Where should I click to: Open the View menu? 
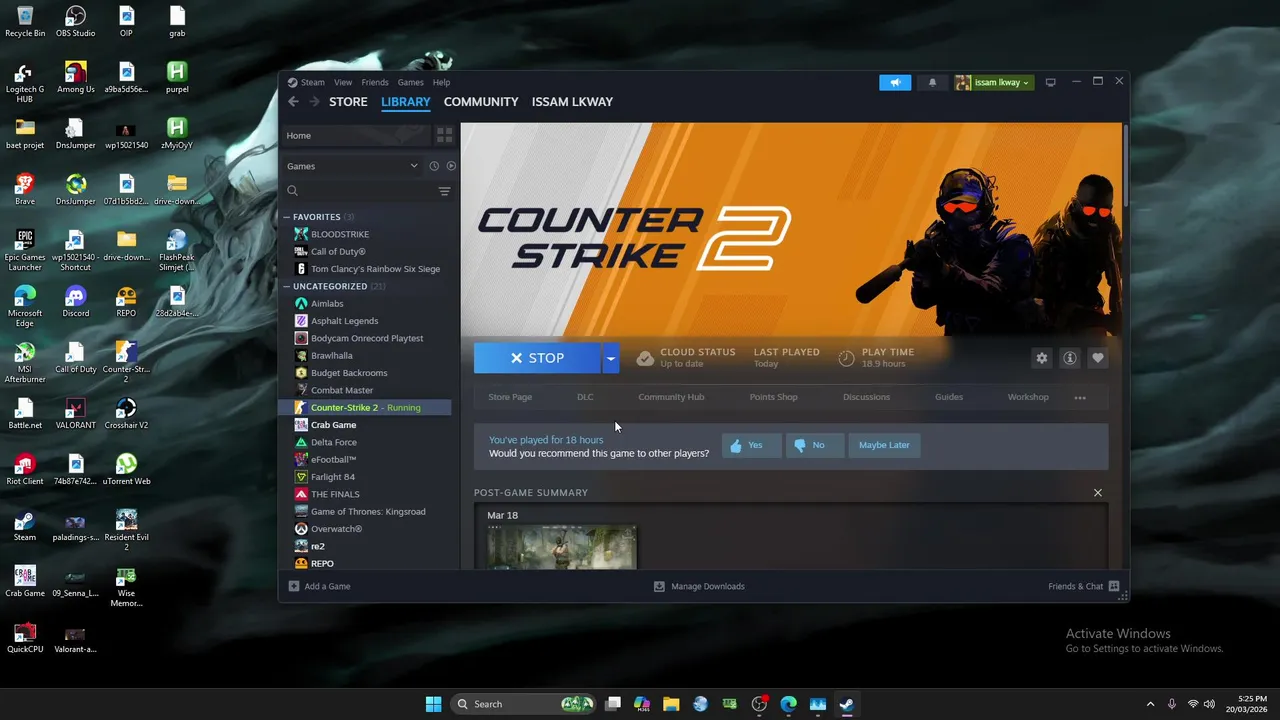tap(343, 82)
